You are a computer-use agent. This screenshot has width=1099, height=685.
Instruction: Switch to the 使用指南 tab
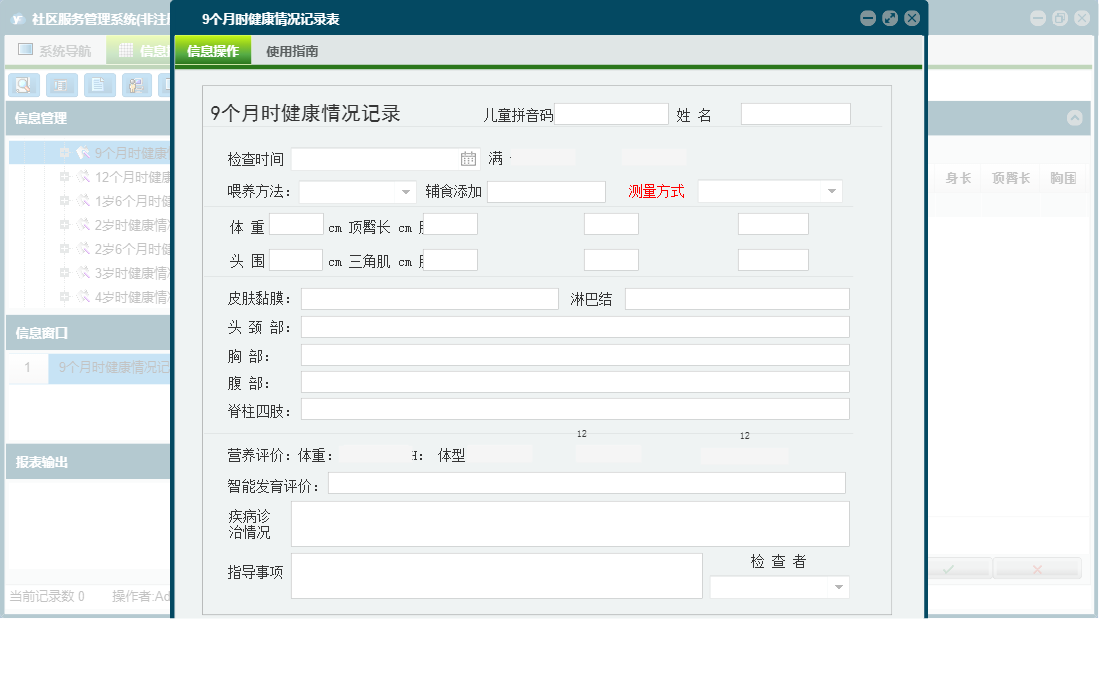(x=292, y=51)
